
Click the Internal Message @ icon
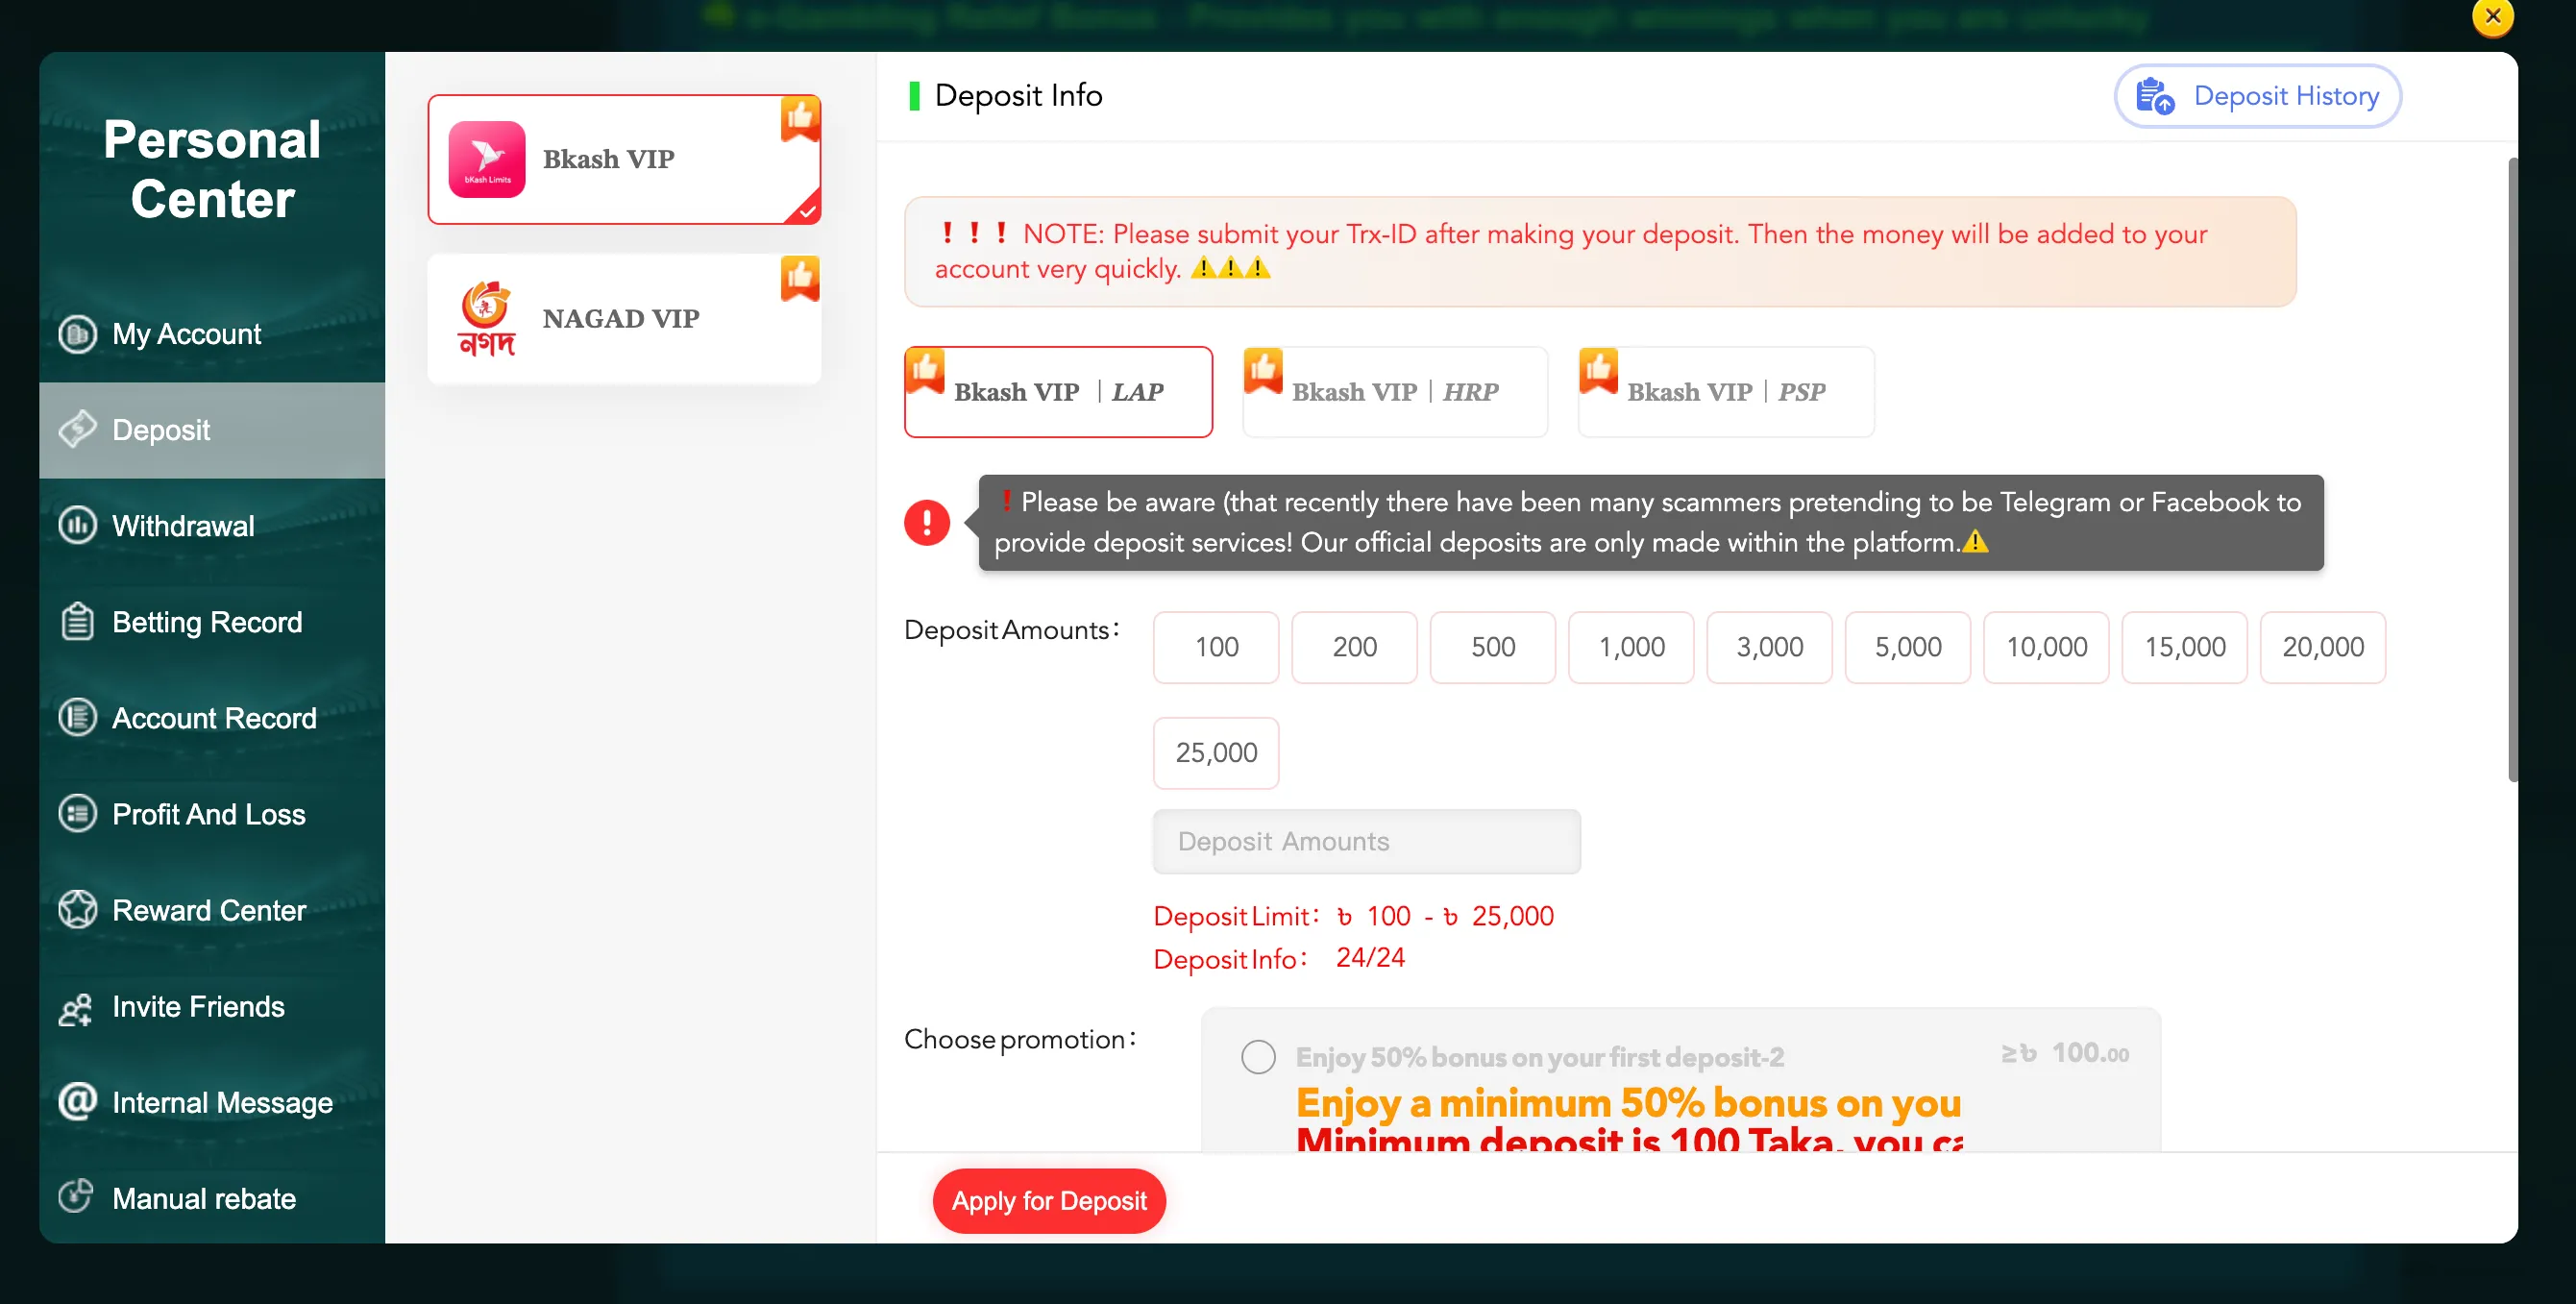click(77, 1102)
